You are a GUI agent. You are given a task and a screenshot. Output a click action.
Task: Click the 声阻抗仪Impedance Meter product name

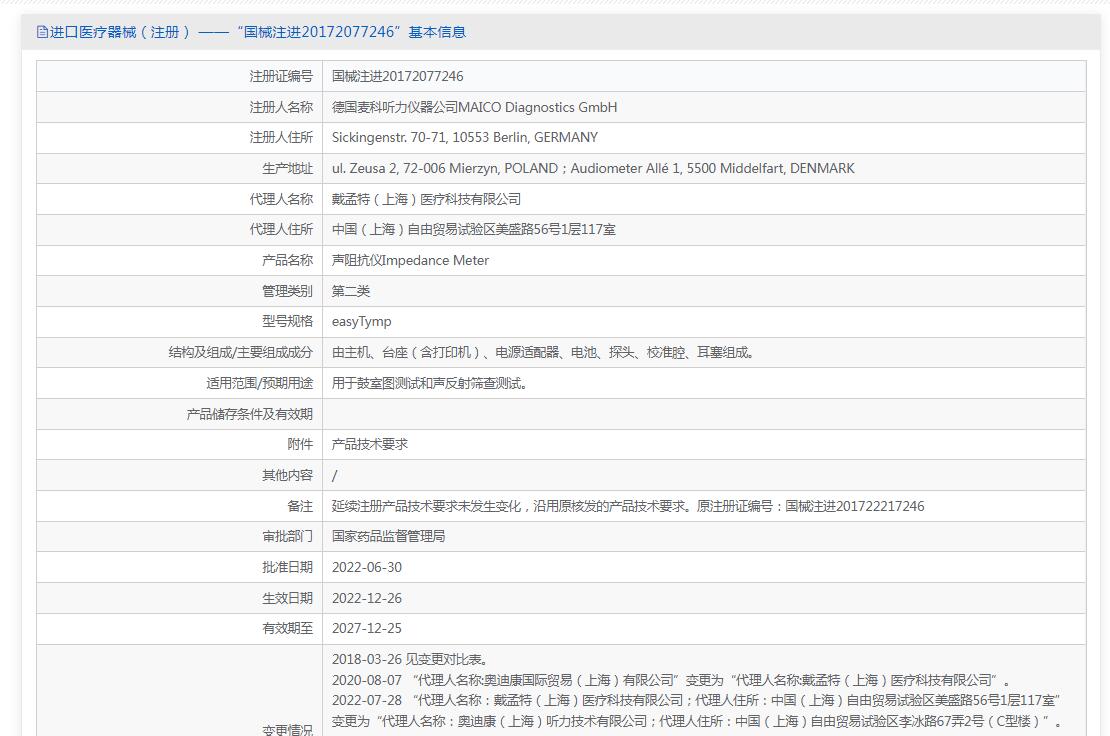[x=410, y=260]
